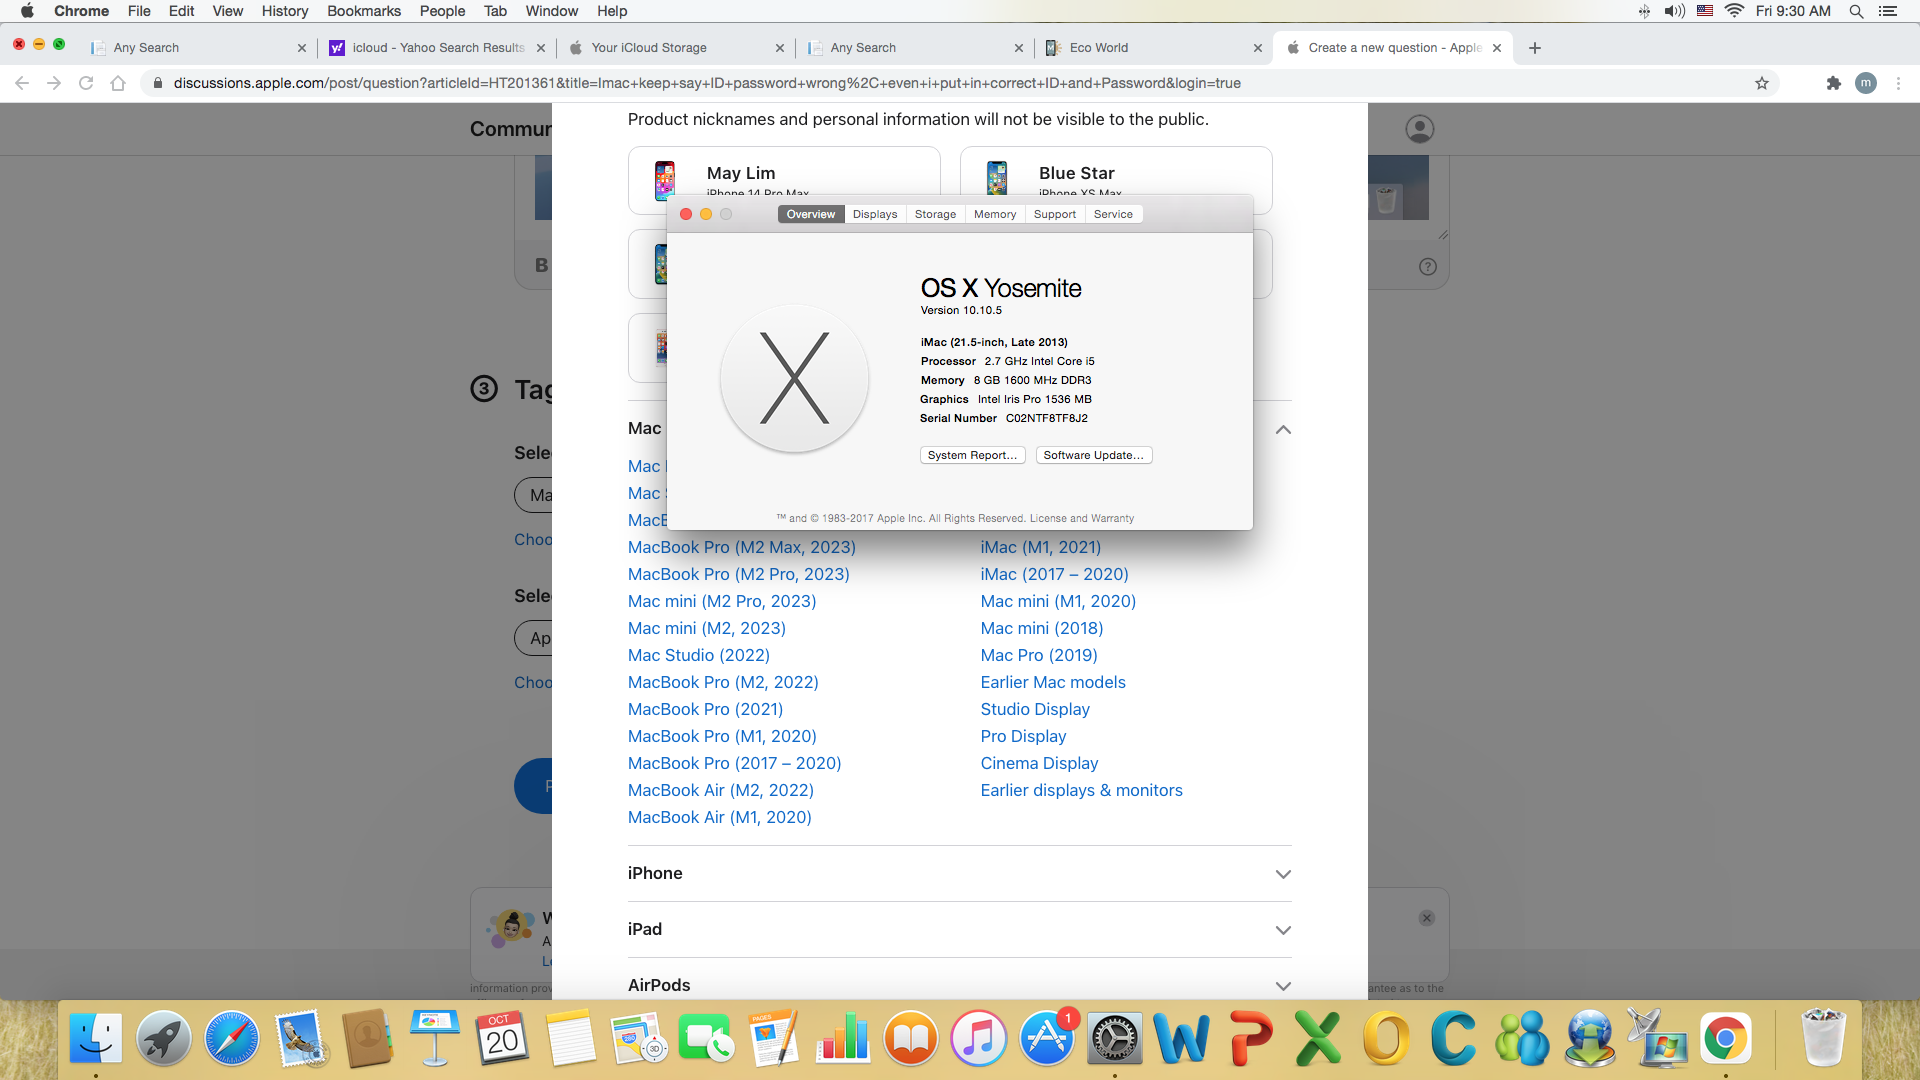Click the address bar URL field
This screenshot has width=1920, height=1080.
click(706, 83)
